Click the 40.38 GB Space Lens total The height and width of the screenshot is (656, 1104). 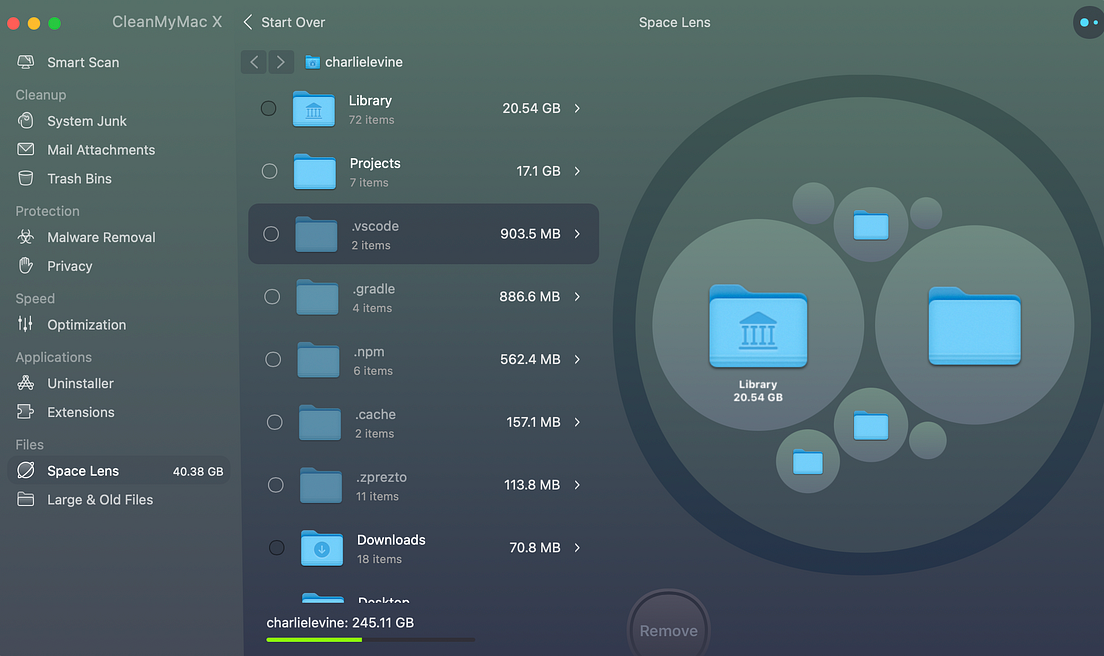tap(198, 472)
